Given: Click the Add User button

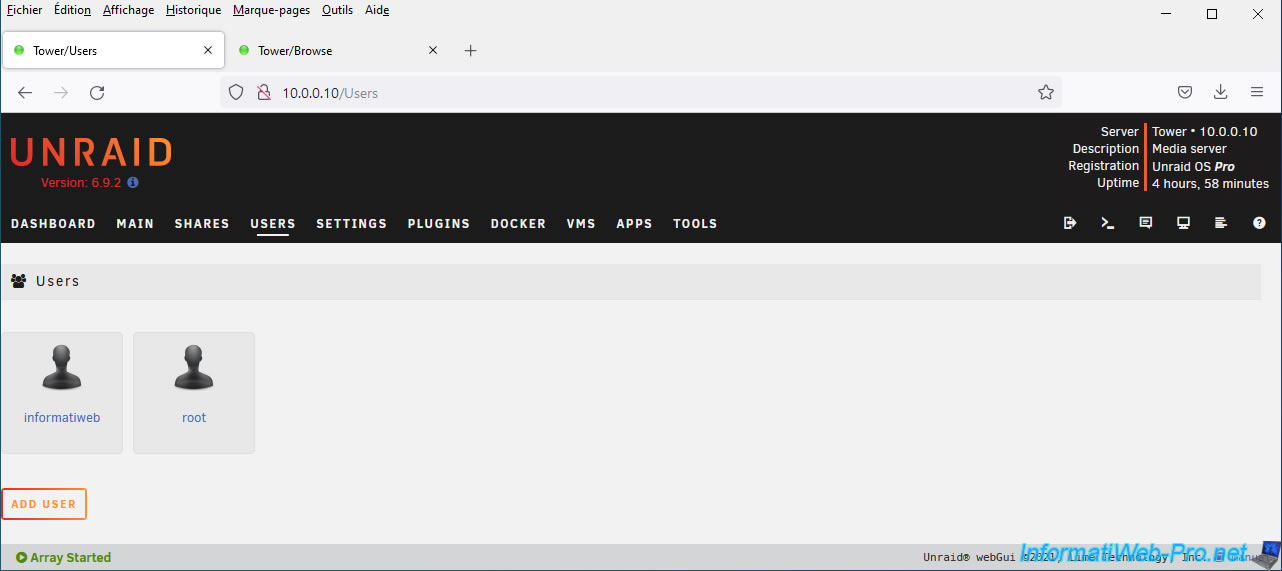Looking at the screenshot, I should pos(44,504).
